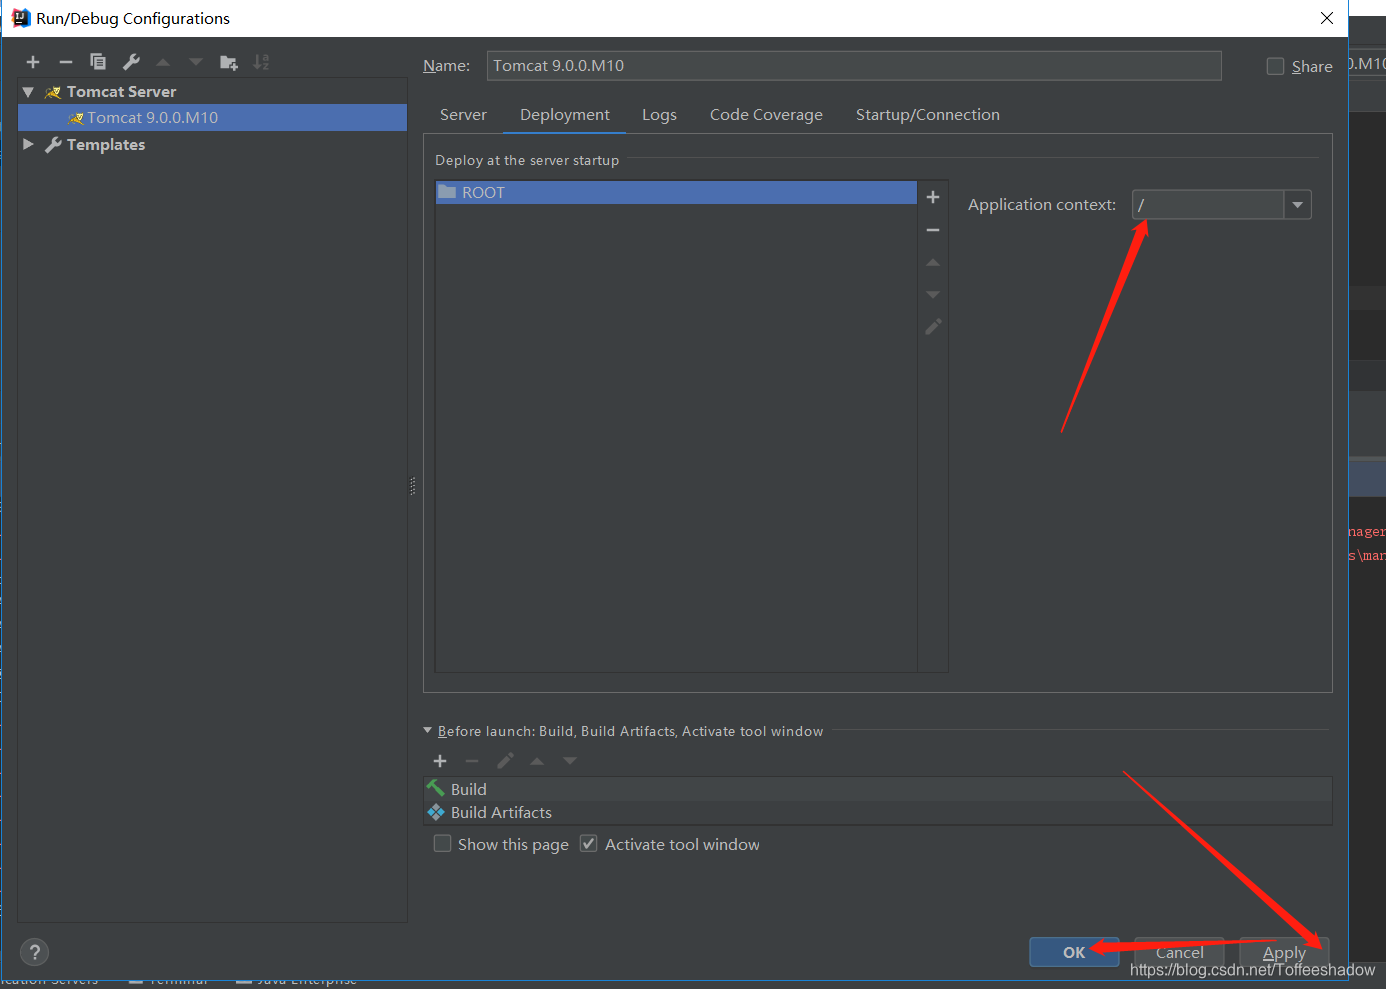Select Tomcat 9.0.0.M10 configuration item
The image size is (1386, 989).
click(212, 117)
